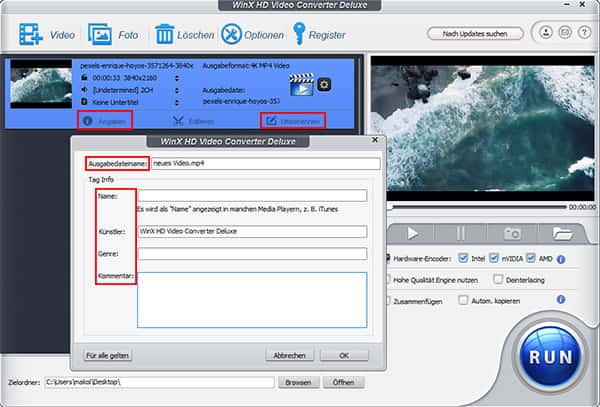
Task: Take a snapshot with camera icon
Action: pyautogui.click(x=512, y=233)
